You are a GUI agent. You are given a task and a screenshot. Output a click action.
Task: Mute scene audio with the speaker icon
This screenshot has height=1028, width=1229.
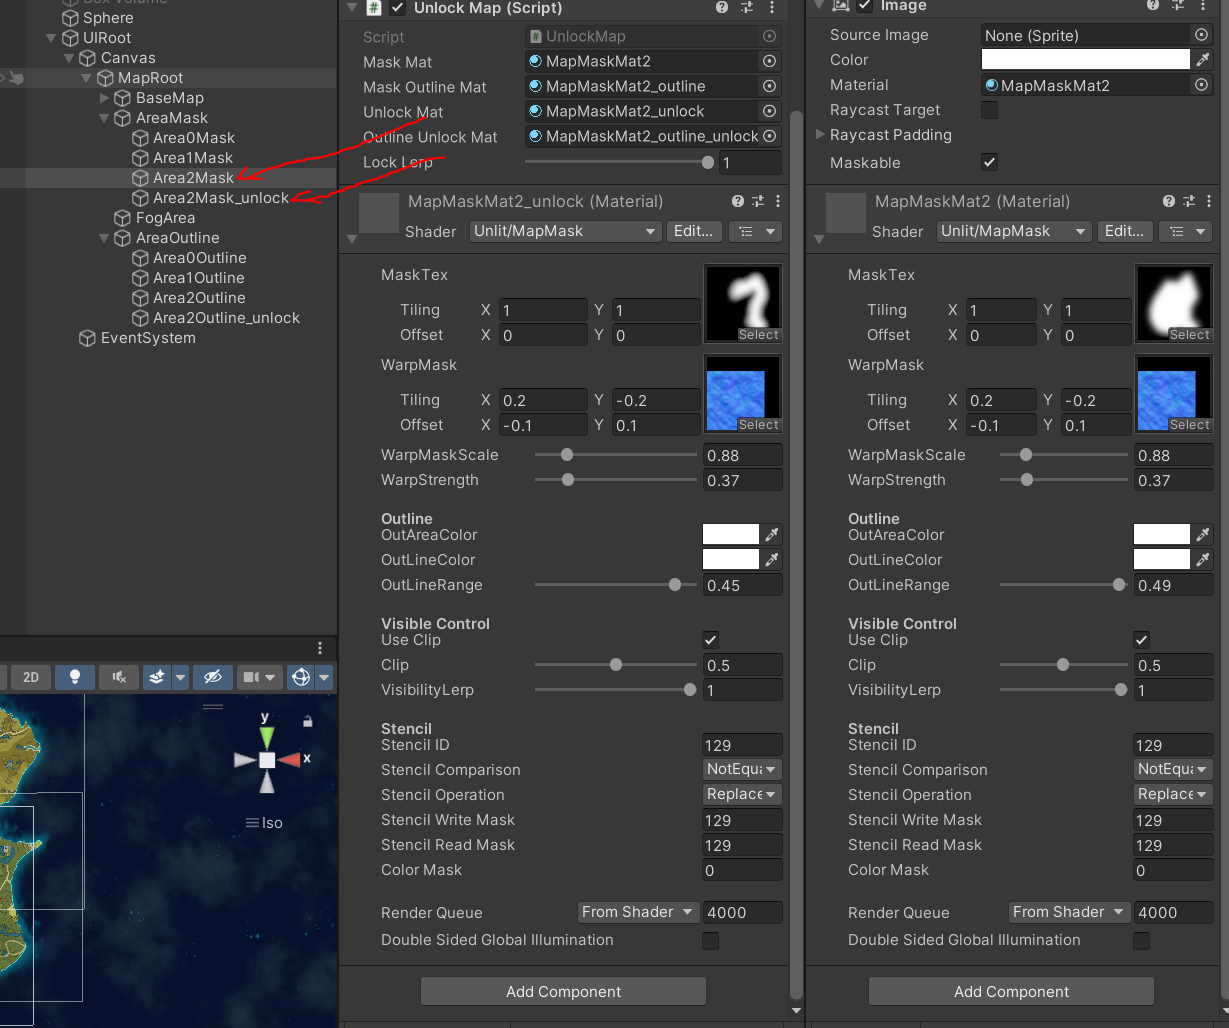pos(119,677)
